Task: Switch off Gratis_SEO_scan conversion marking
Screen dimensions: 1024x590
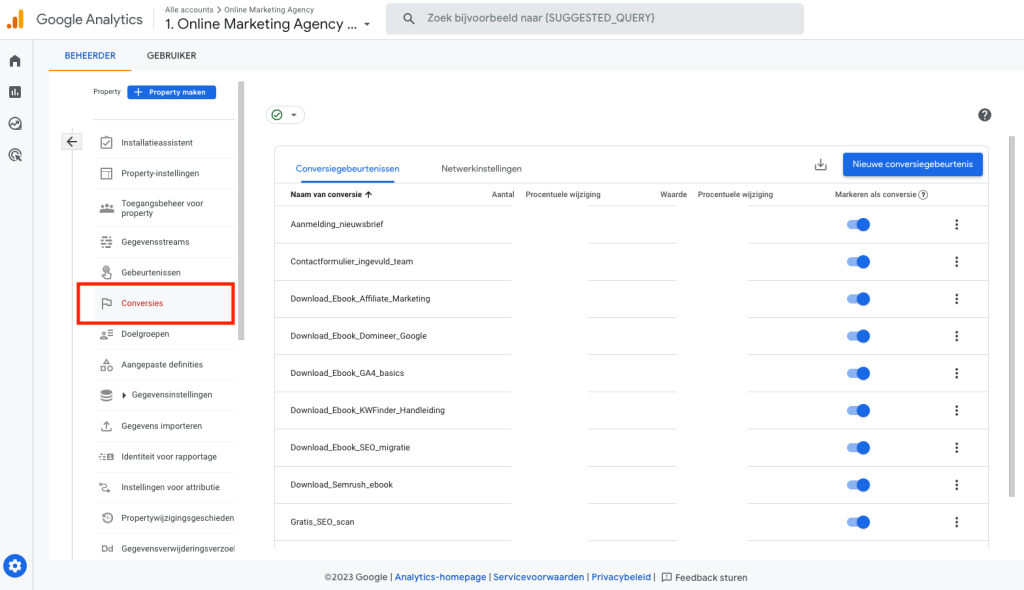Action: (858, 522)
